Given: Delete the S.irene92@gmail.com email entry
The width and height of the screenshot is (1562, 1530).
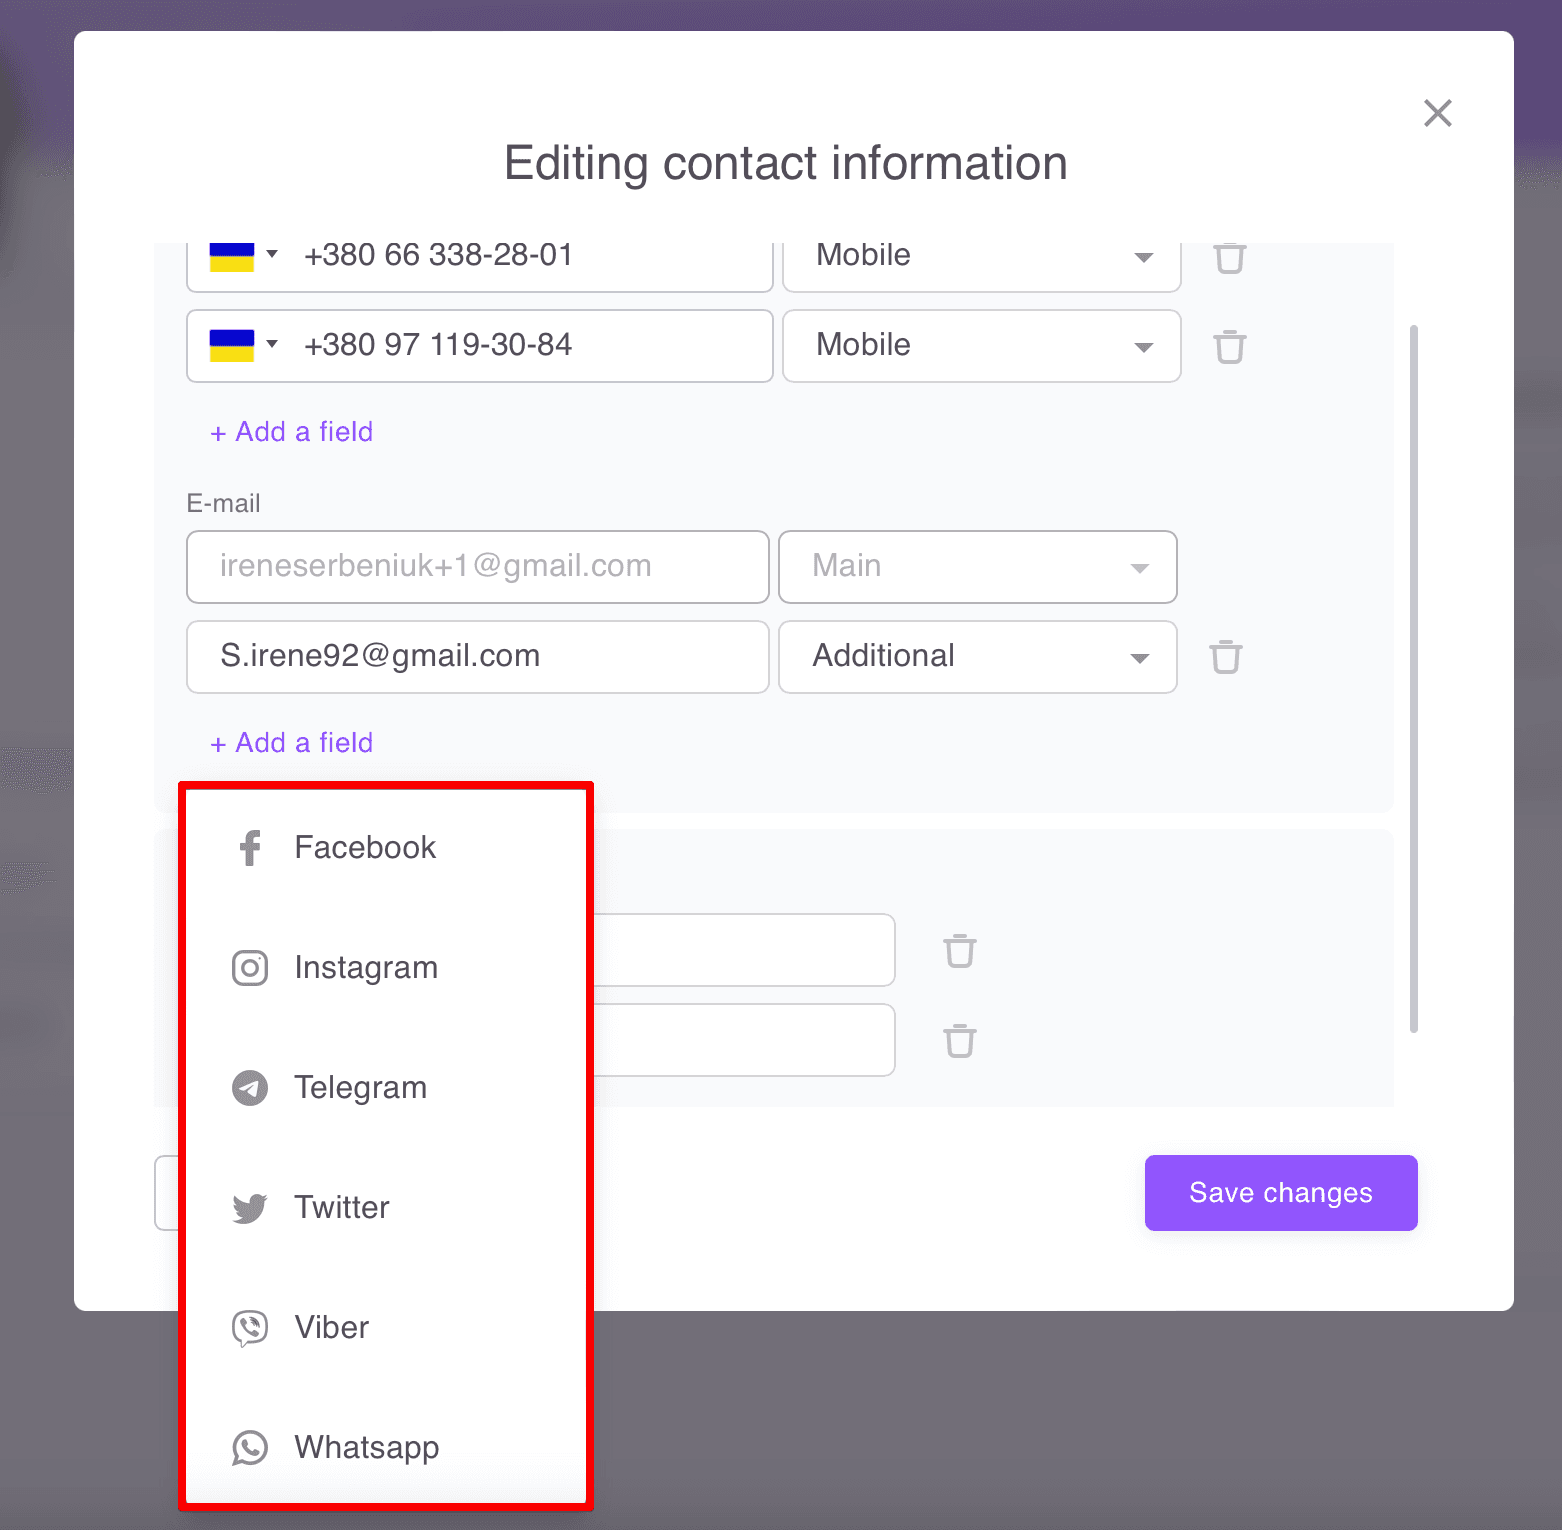Looking at the screenshot, I should click(1225, 657).
